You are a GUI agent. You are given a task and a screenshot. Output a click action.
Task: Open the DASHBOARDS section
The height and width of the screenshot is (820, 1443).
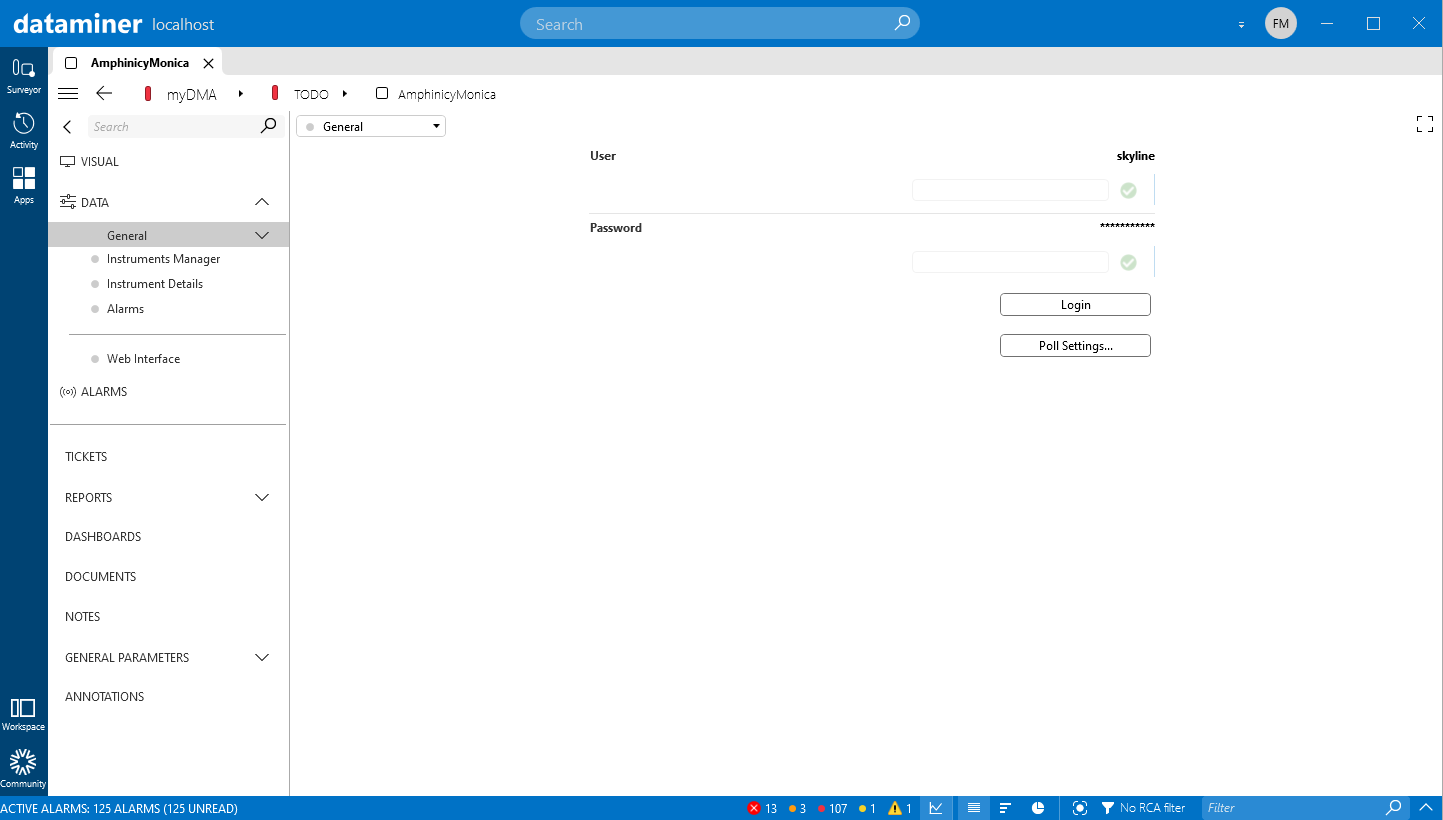pos(103,537)
